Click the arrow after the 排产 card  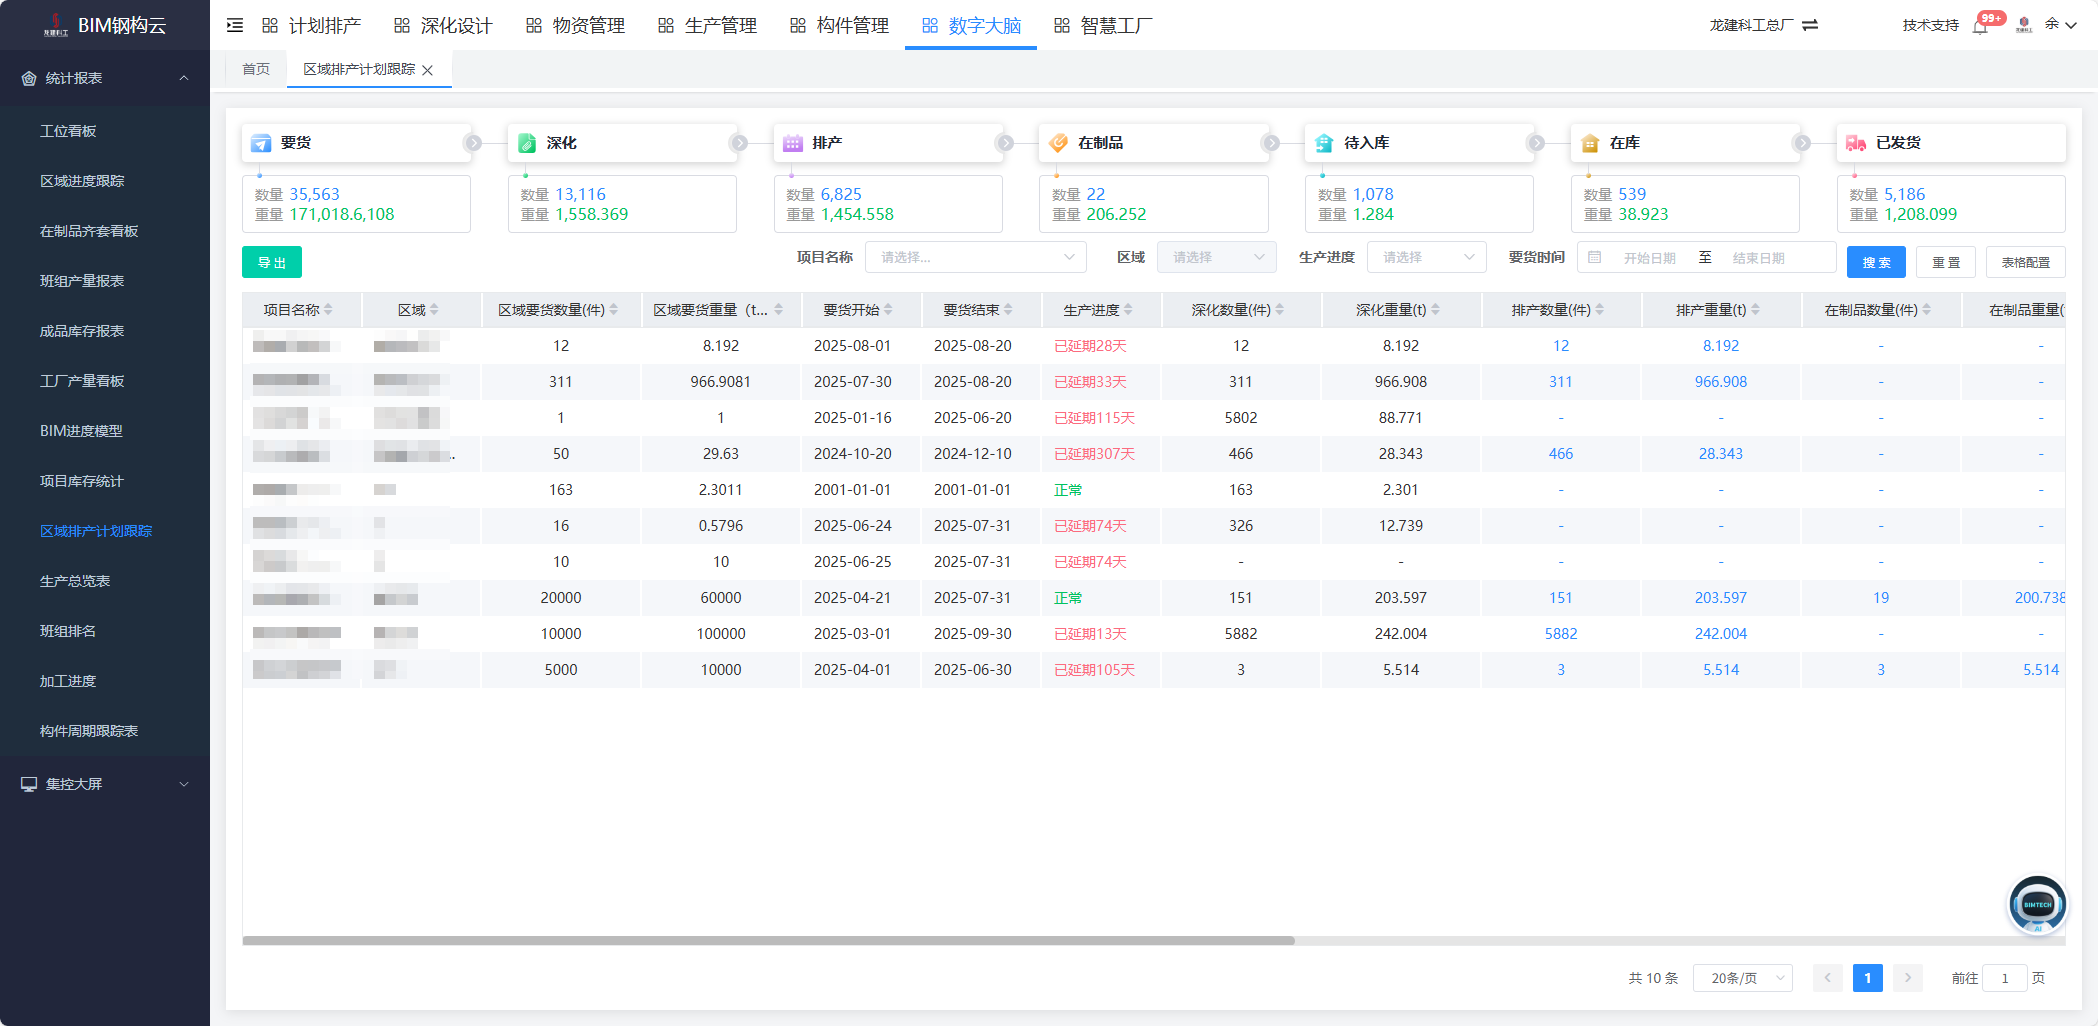(1005, 143)
